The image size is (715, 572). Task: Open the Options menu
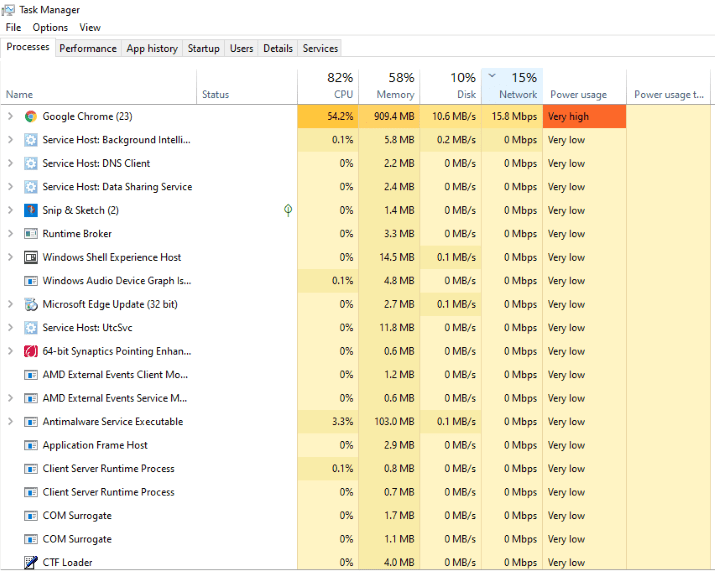[50, 27]
